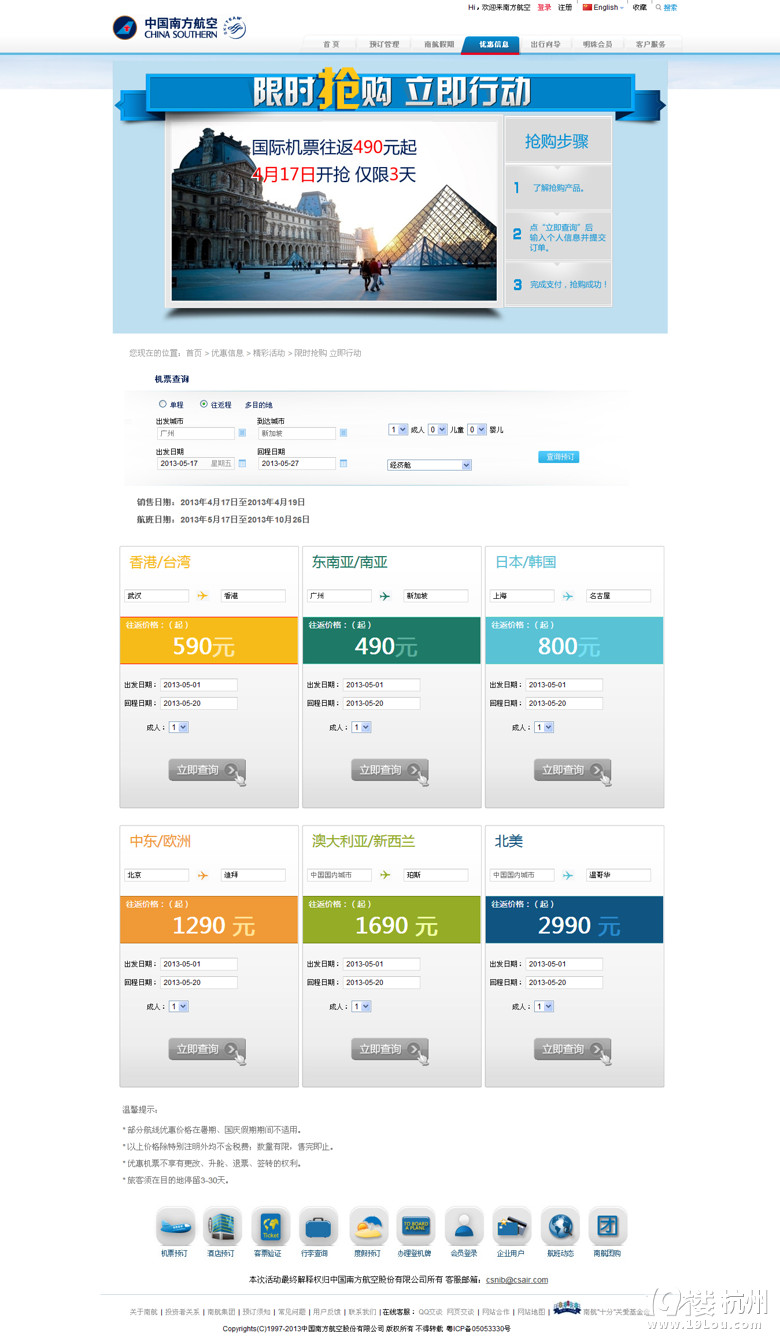Open the 度假预订 vacation booking icon
780x1337 pixels.
368,1226
